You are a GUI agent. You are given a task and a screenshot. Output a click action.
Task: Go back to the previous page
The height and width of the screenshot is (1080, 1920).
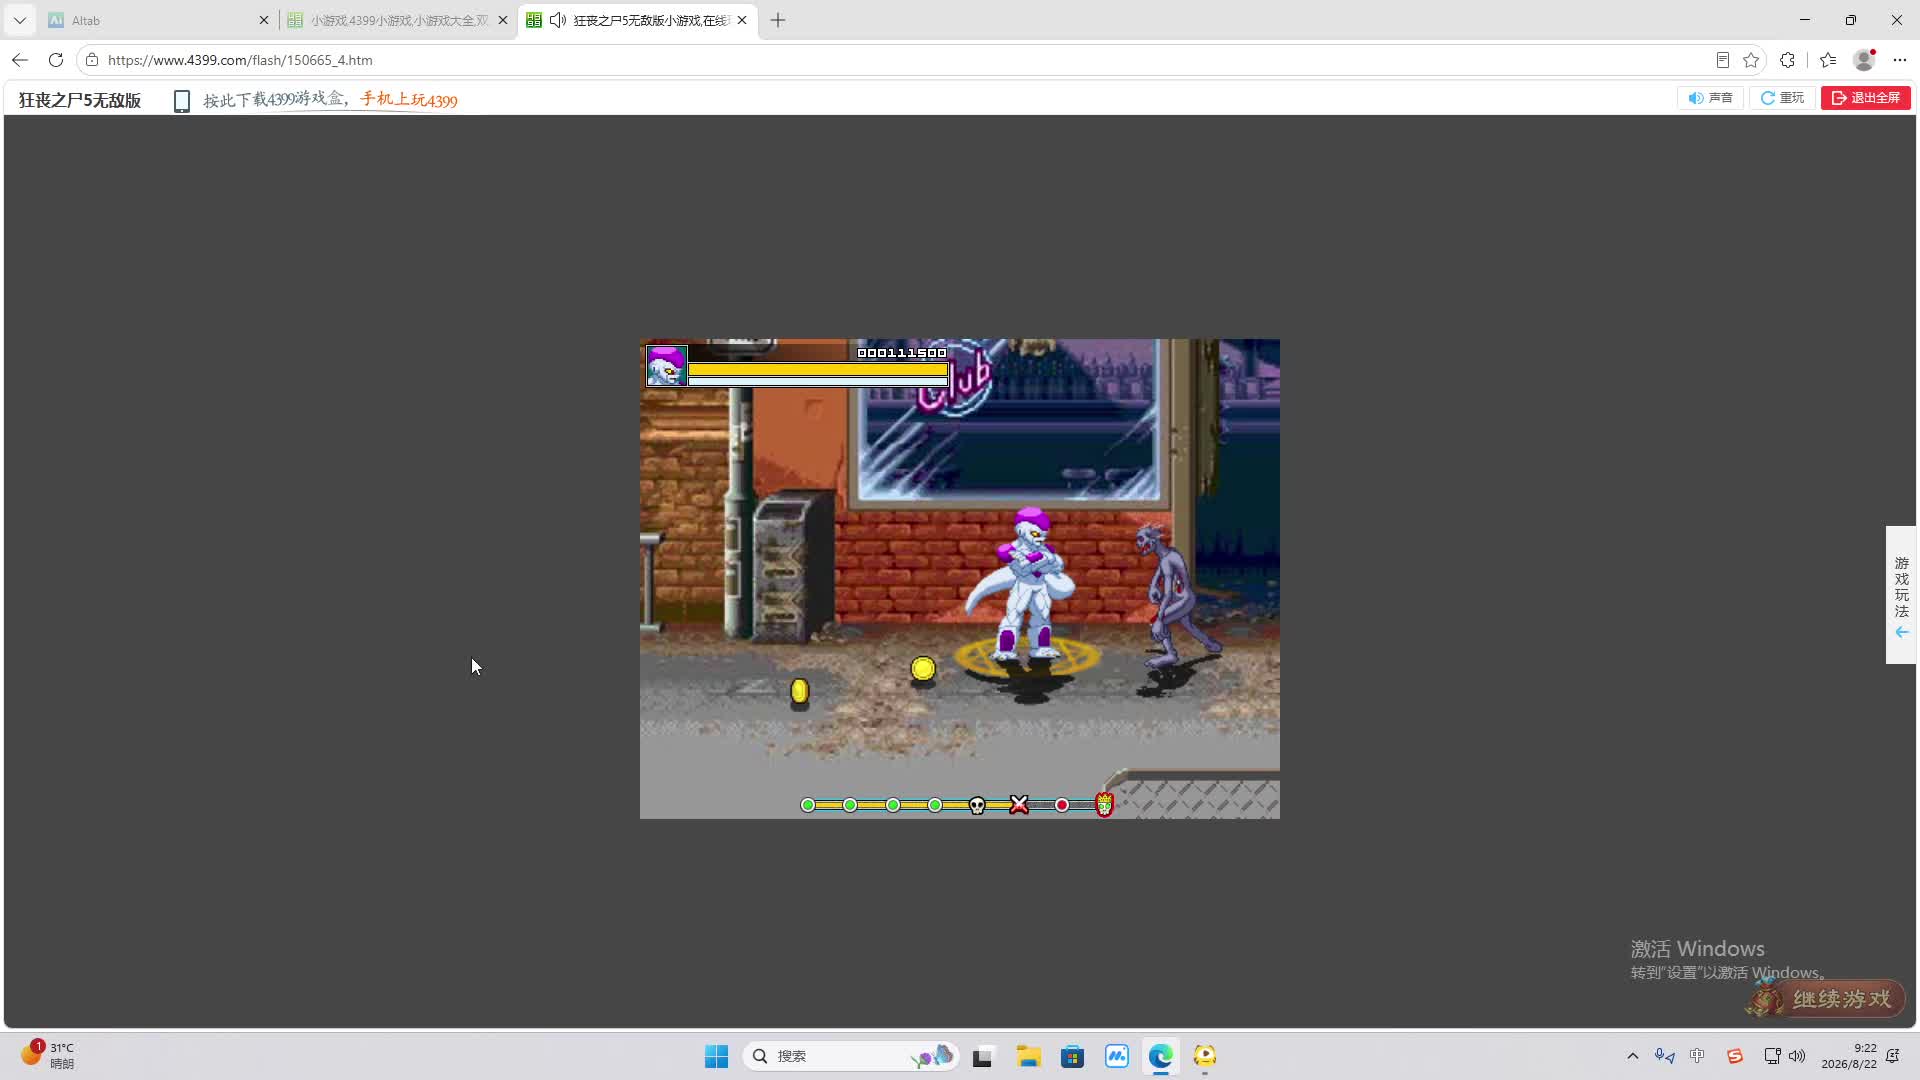pyautogui.click(x=20, y=60)
